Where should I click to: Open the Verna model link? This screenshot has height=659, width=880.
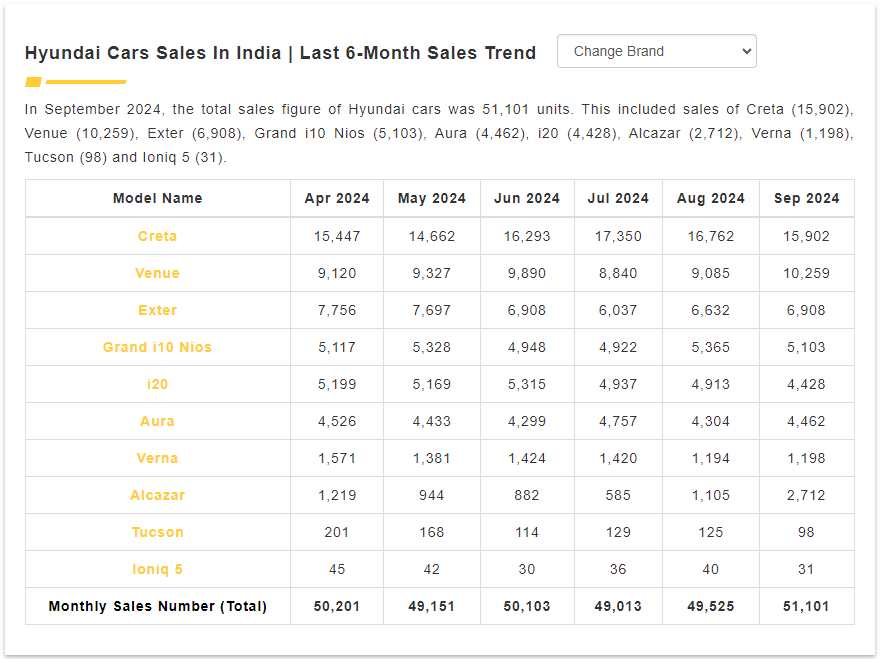coord(158,459)
